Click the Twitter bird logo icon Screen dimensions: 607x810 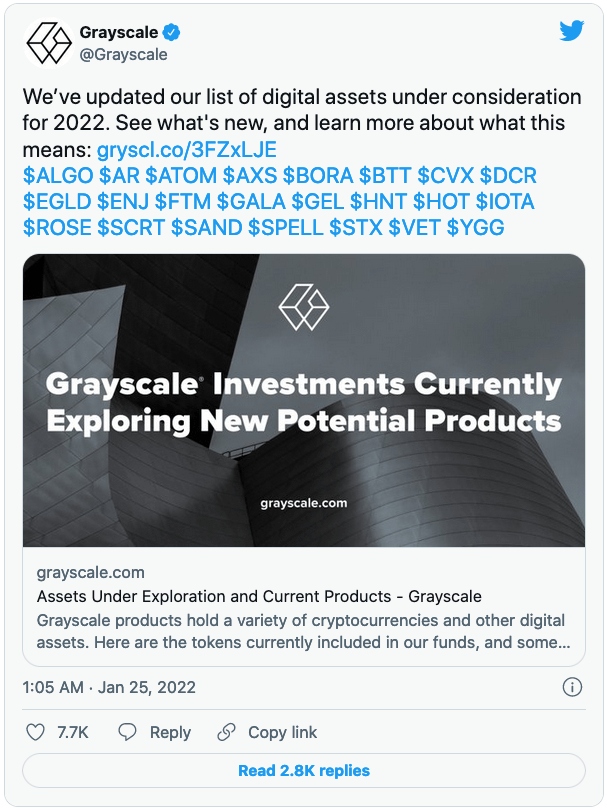pos(572,30)
